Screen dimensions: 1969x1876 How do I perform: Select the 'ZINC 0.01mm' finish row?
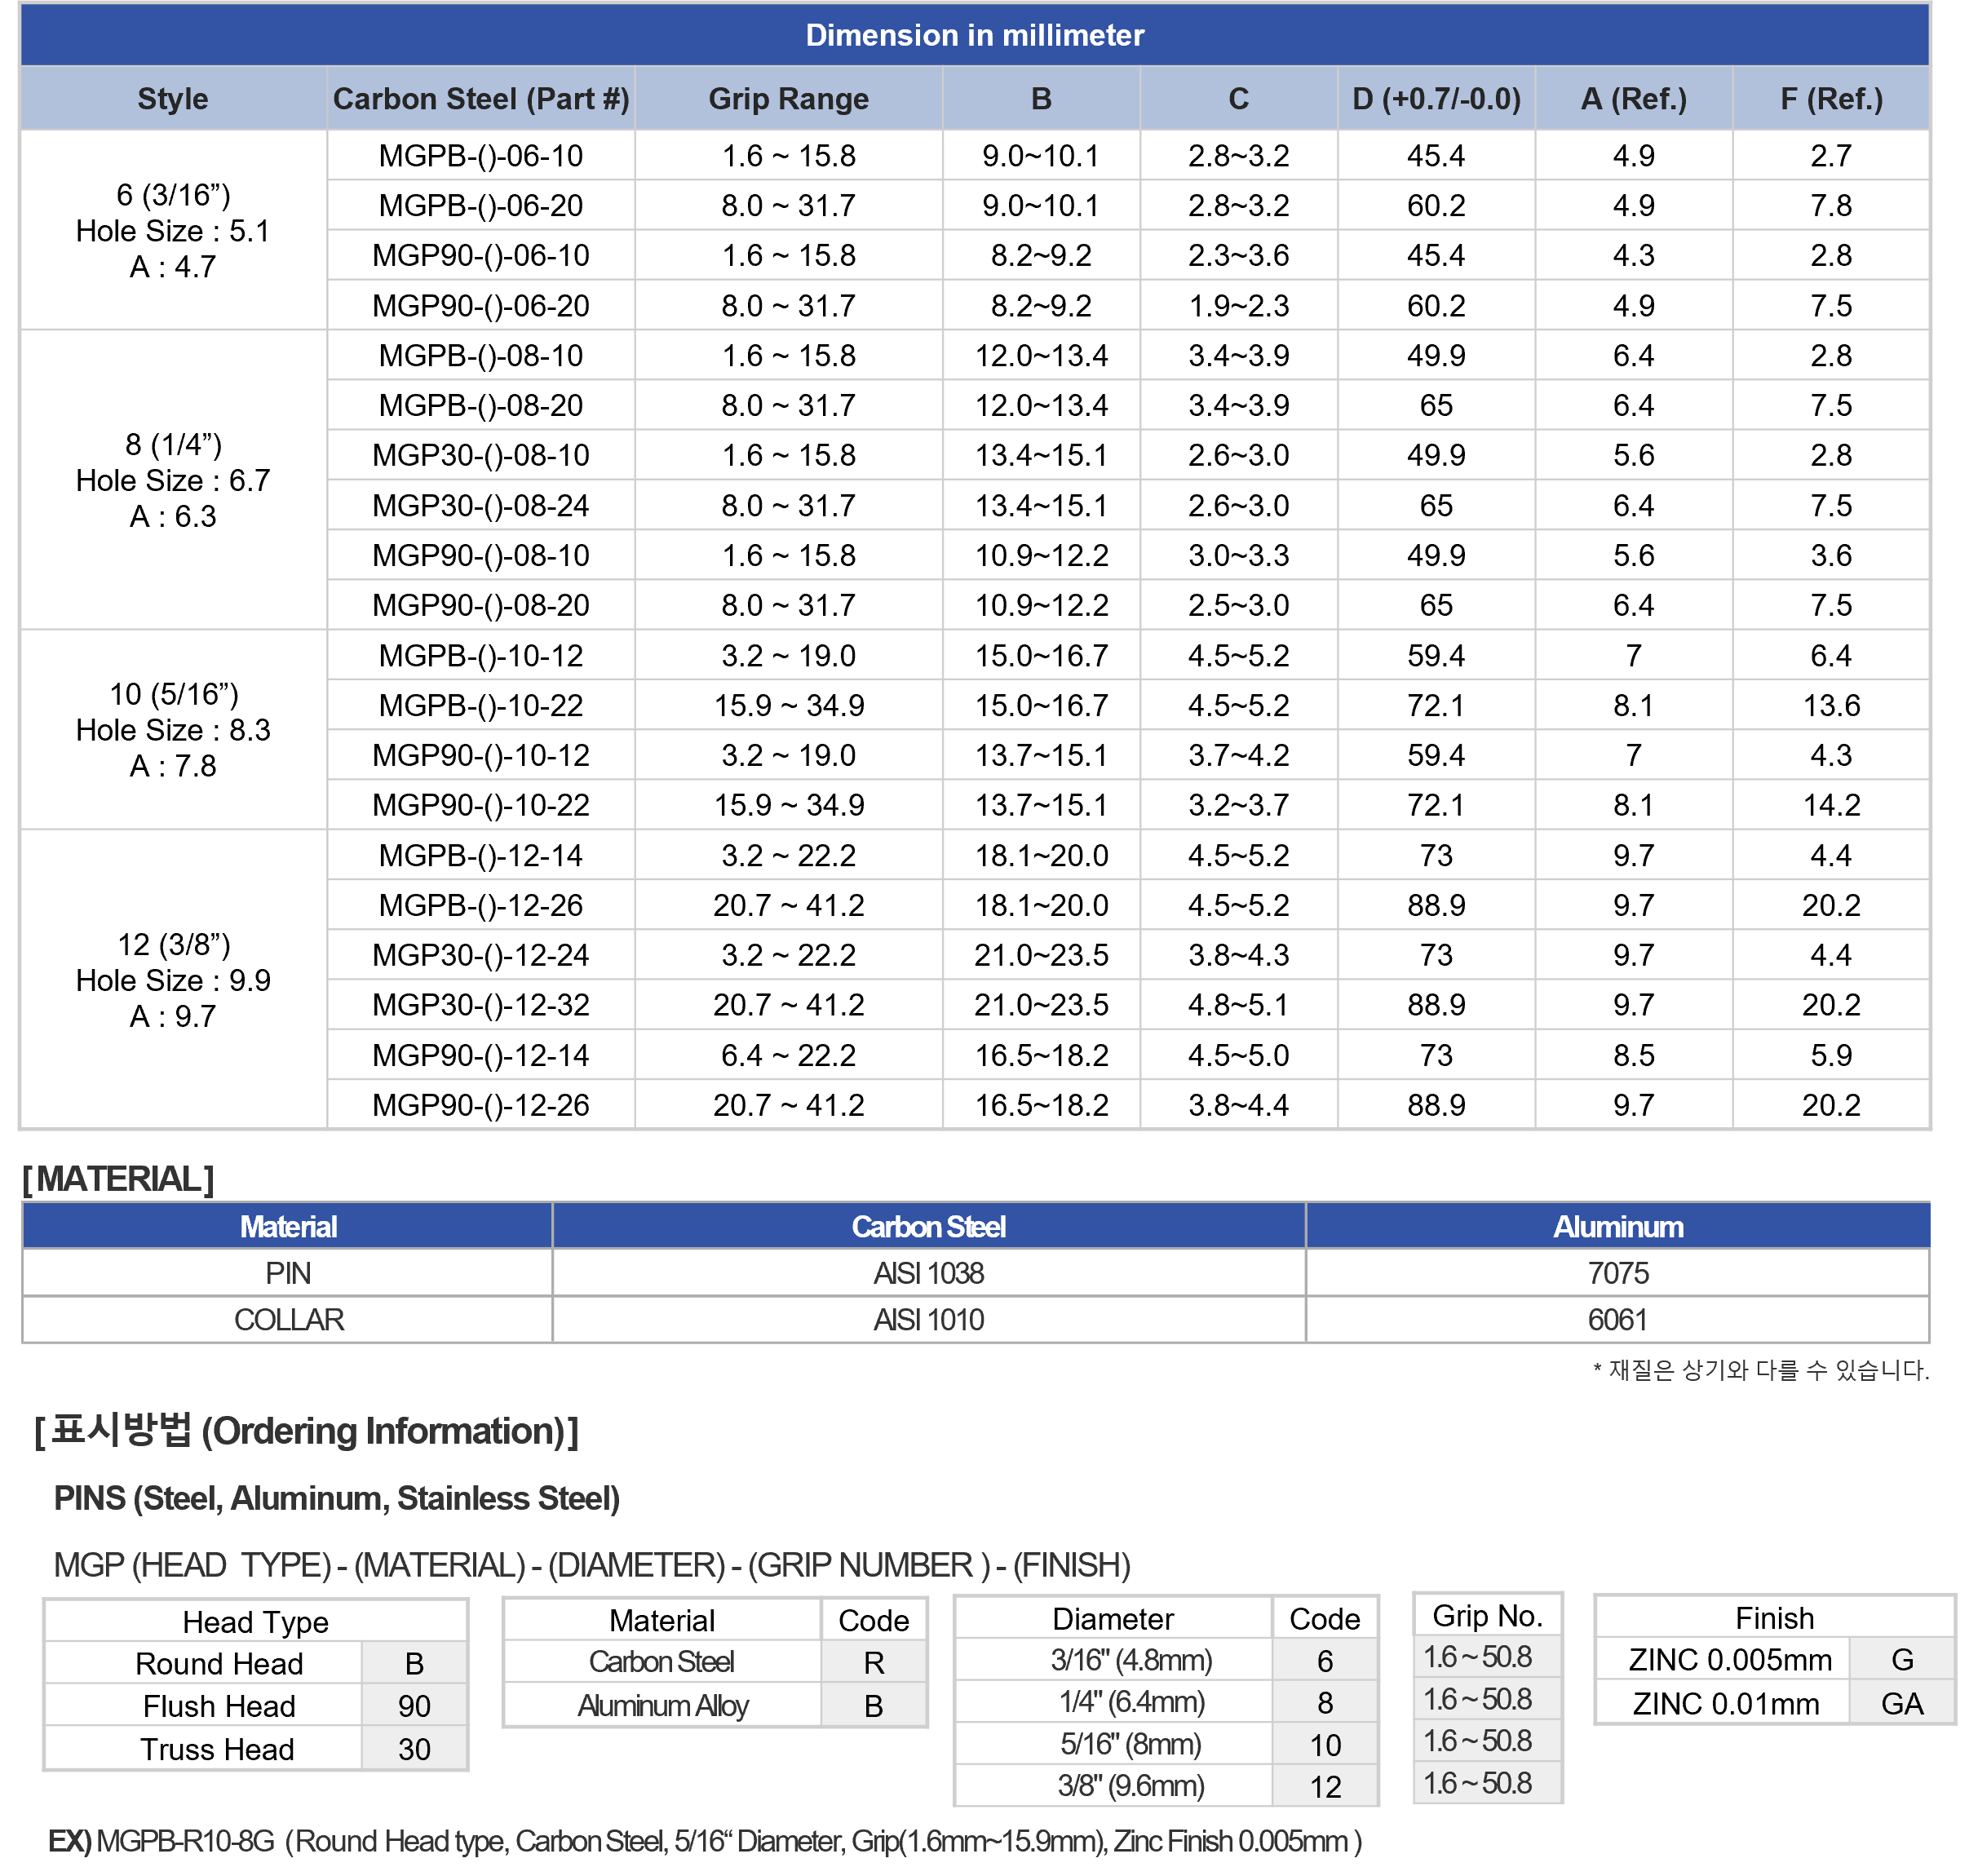click(1774, 1704)
